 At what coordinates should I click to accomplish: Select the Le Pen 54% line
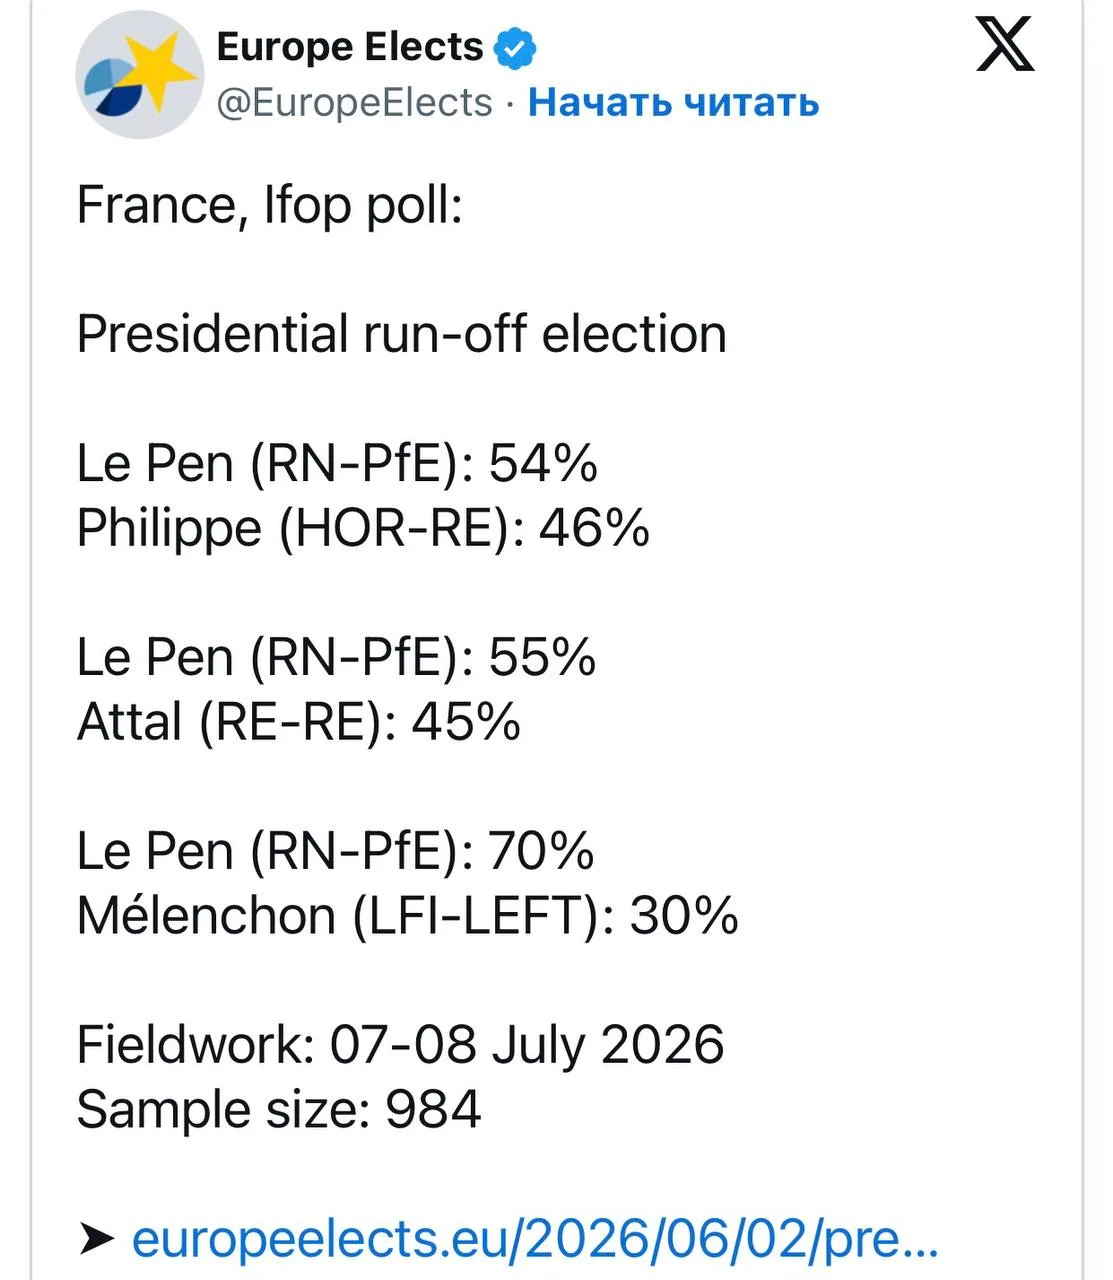337,463
